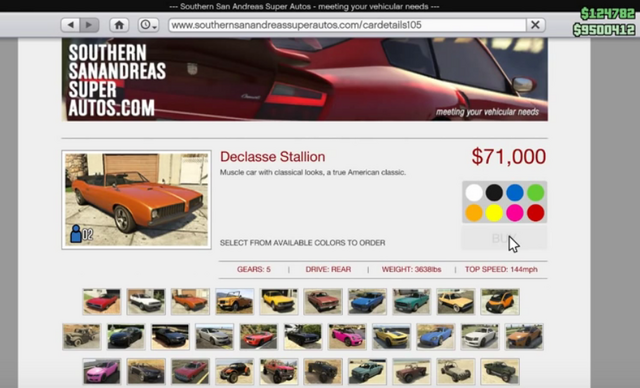This screenshot has width=640, height=388.
Task: Open the red convertible thumbnail in the first row
Action: [x=102, y=302]
